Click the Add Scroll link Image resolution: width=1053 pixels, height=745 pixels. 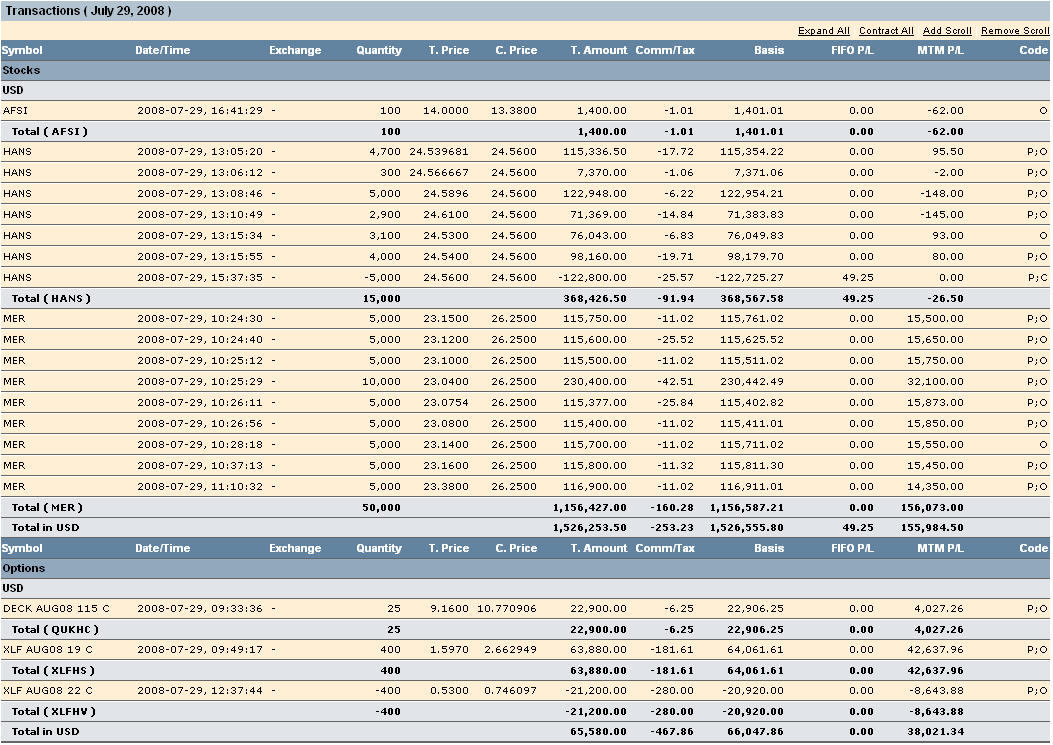[x=947, y=31]
